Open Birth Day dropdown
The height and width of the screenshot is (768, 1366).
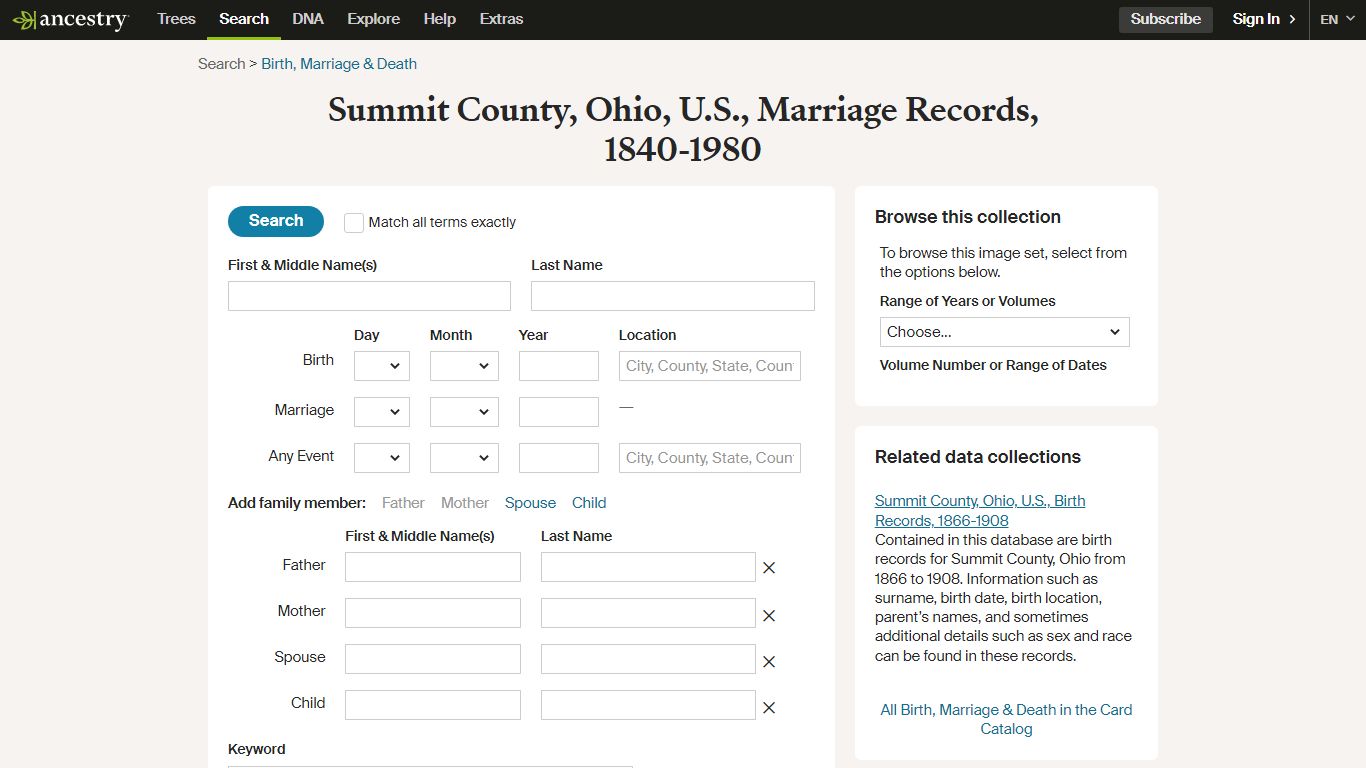click(382, 366)
